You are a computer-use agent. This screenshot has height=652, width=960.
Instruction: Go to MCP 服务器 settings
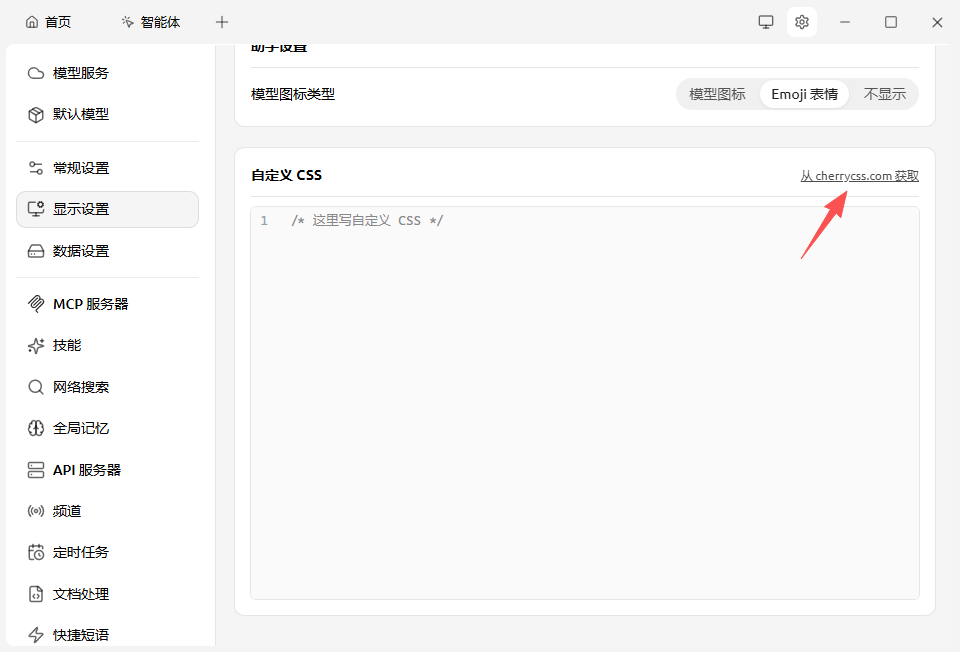(x=108, y=304)
